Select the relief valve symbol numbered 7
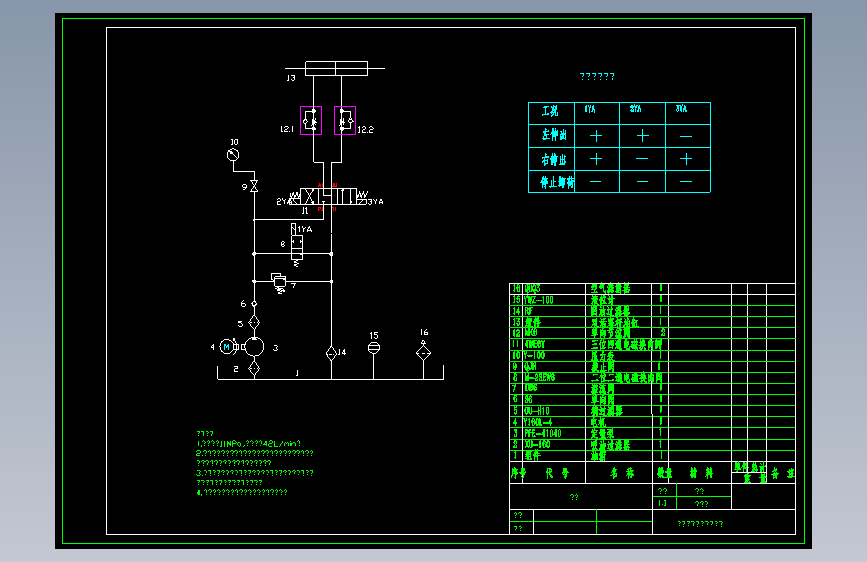The image size is (867, 562). (279, 283)
